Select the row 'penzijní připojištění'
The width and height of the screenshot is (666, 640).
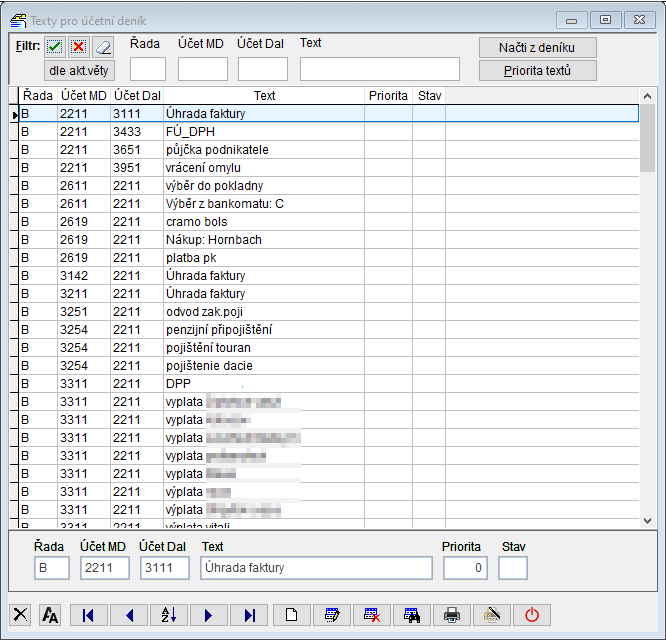(x=329, y=330)
